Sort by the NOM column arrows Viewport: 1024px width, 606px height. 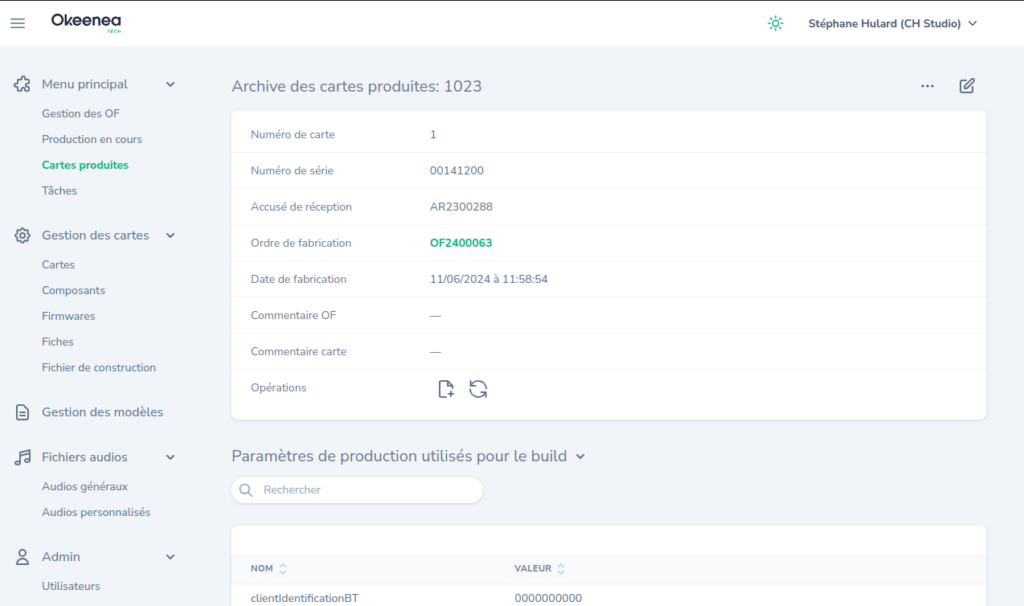coord(283,569)
